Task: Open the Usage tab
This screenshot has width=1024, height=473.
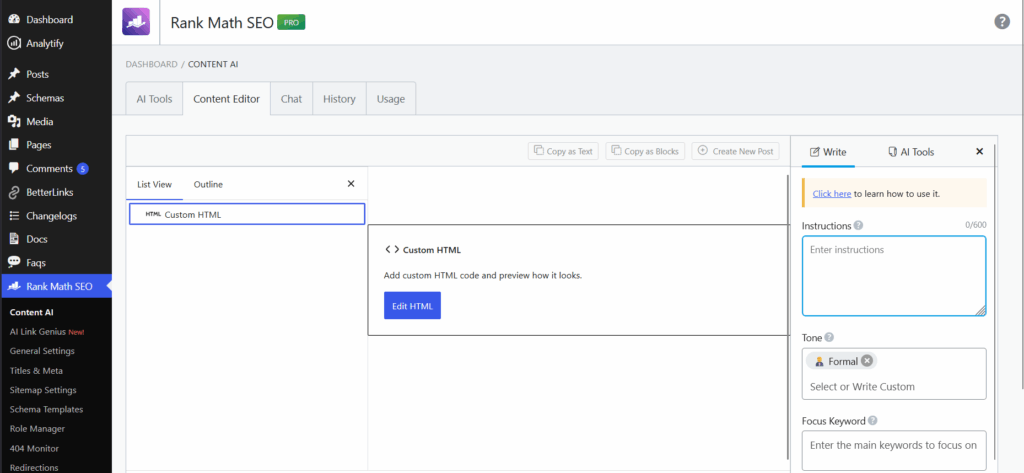Action: [391, 99]
